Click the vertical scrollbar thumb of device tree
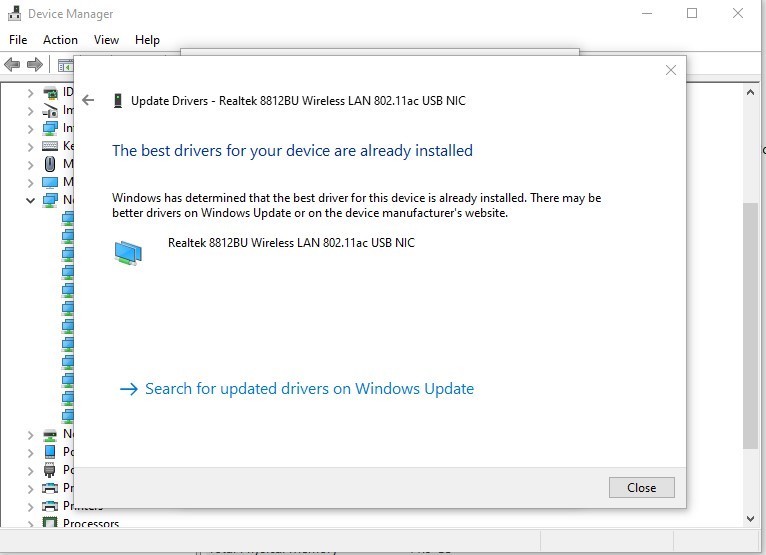Screen dimensions: 766x555 [750, 325]
